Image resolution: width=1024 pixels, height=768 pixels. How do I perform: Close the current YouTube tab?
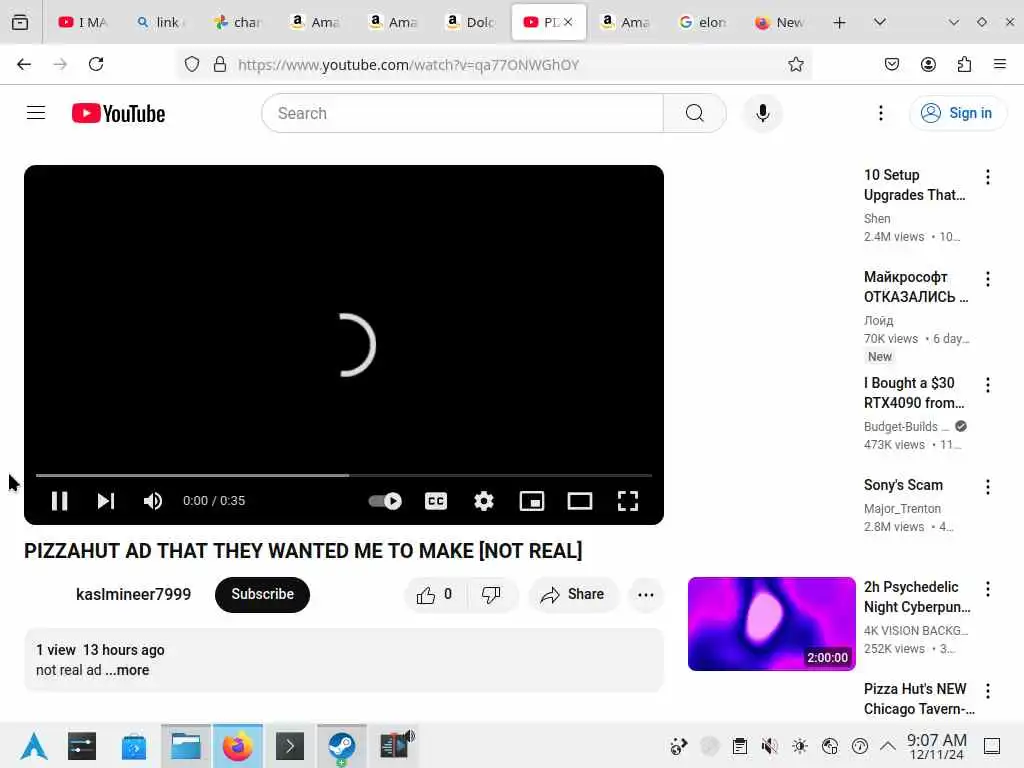pyautogui.click(x=568, y=22)
